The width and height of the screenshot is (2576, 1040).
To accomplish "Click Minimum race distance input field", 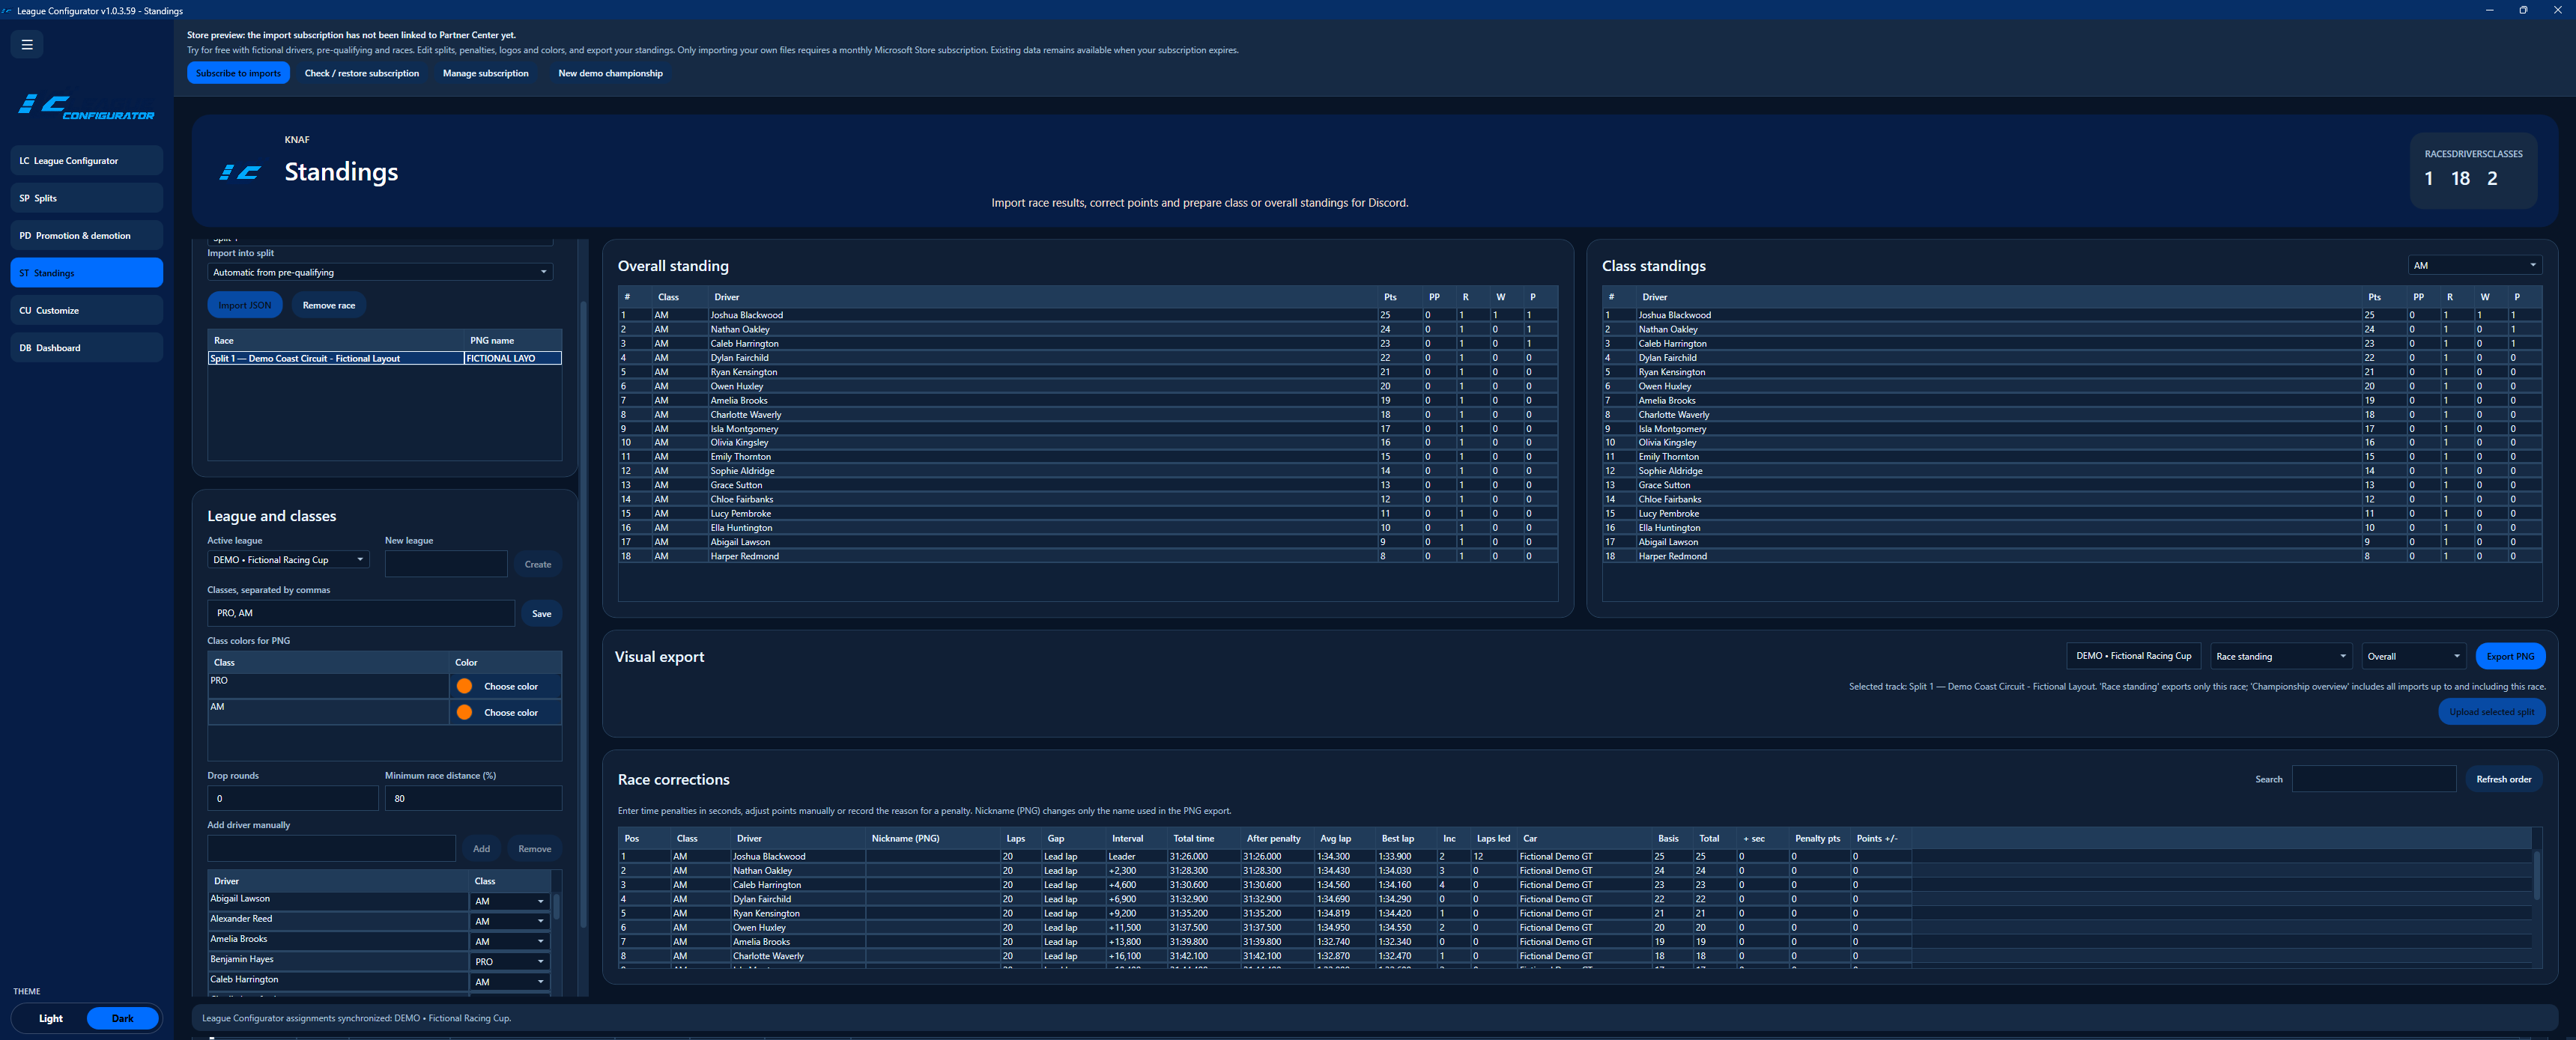I will [x=473, y=798].
